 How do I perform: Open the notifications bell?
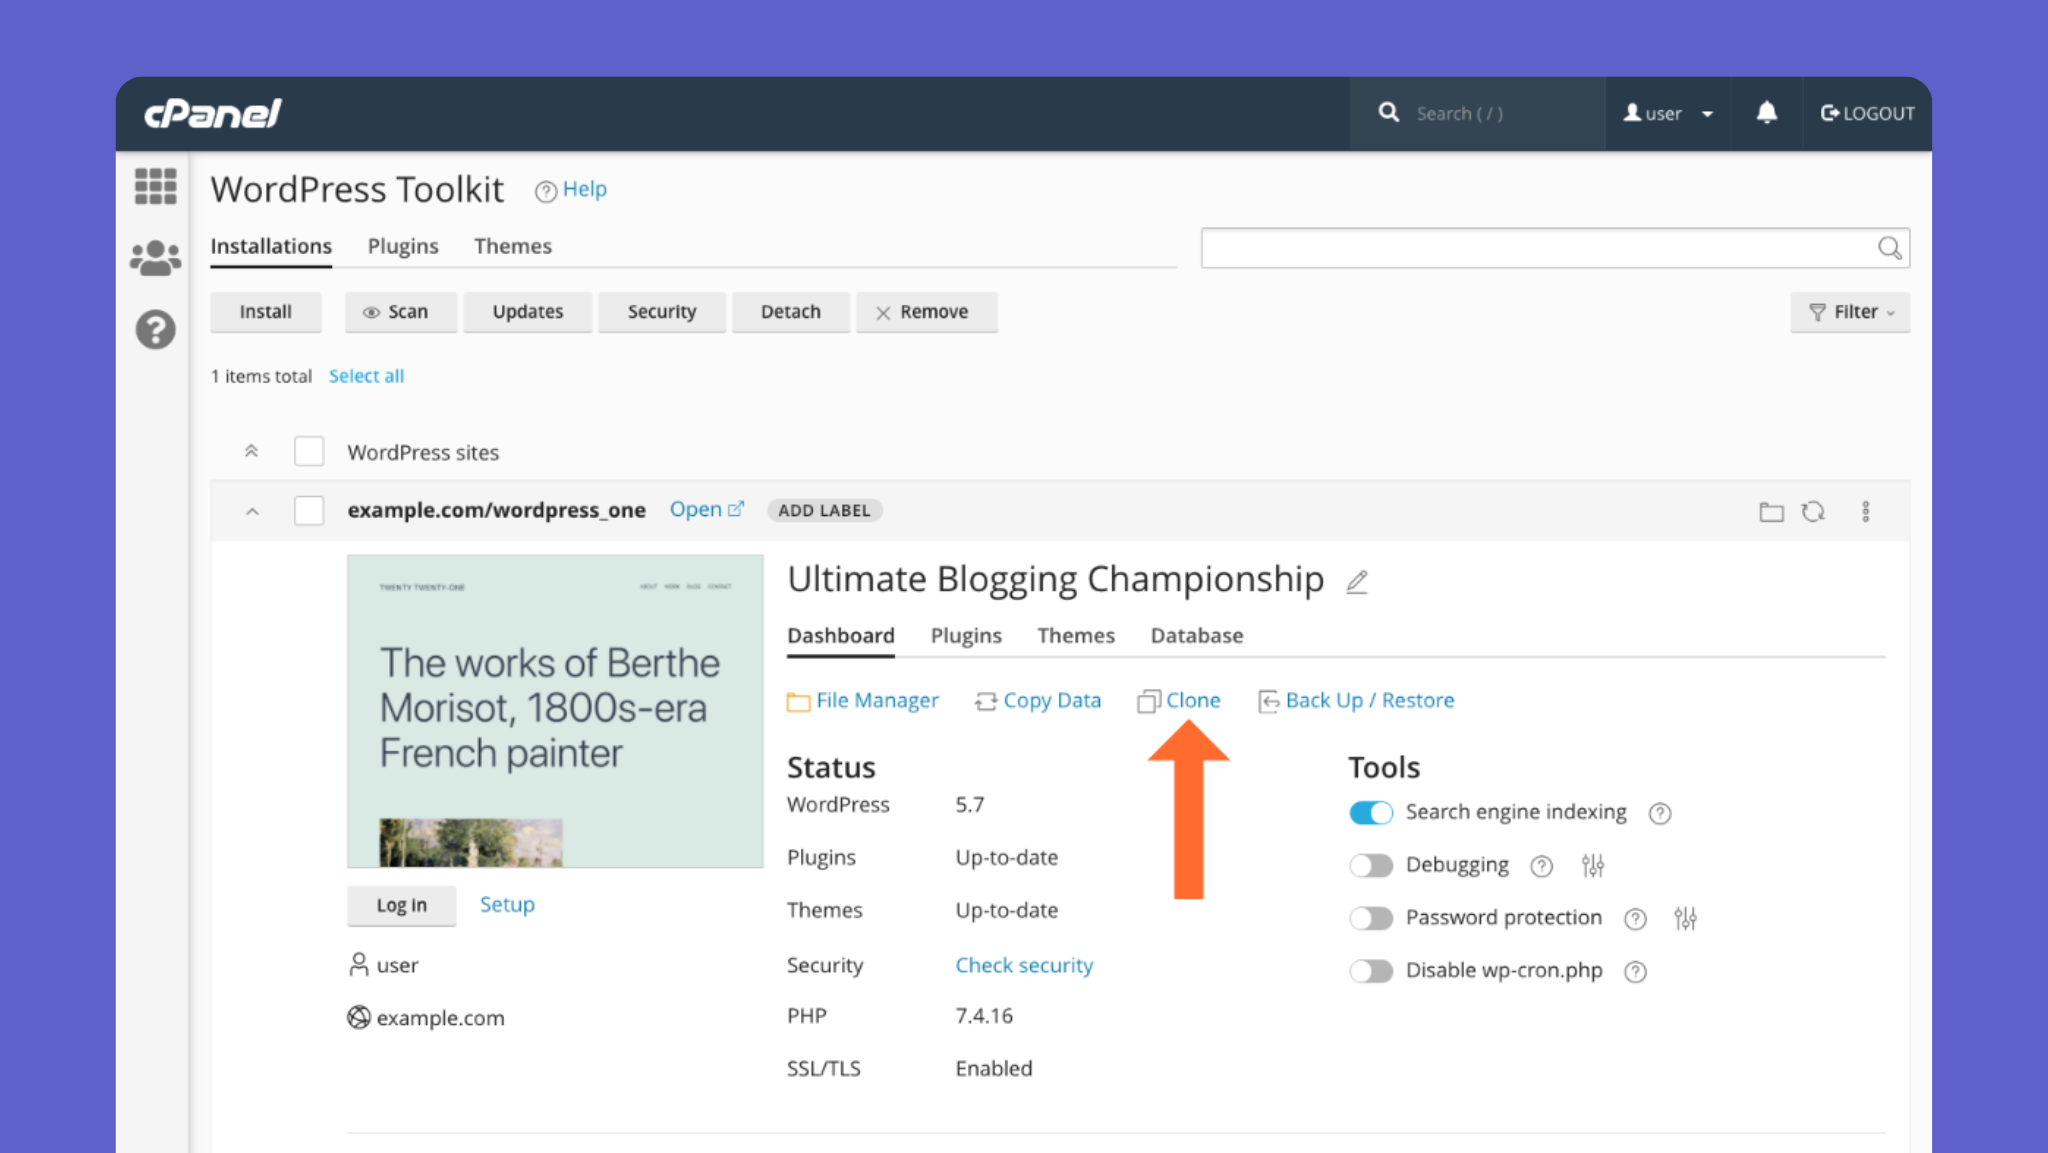[1766, 112]
